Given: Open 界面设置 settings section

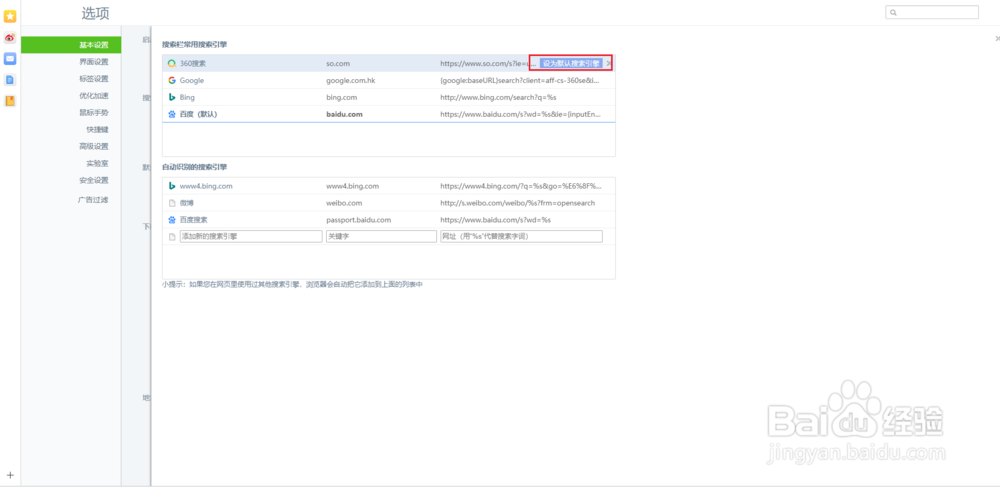Looking at the screenshot, I should click(x=94, y=62).
